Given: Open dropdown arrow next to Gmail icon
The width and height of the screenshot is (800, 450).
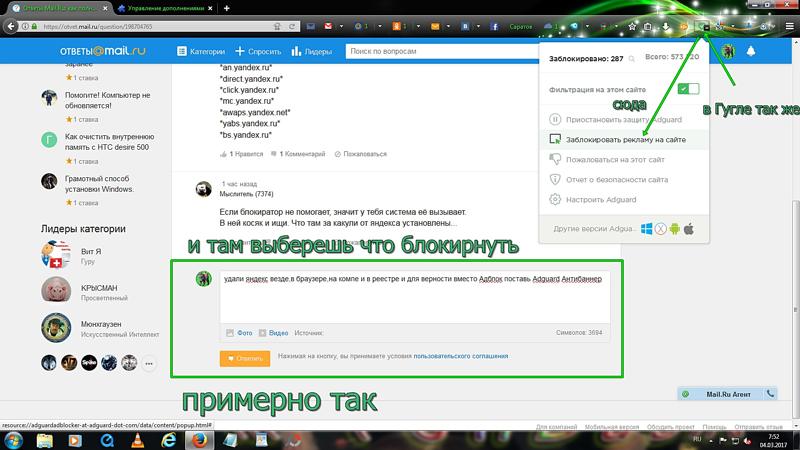Looking at the screenshot, I should [x=341, y=27].
